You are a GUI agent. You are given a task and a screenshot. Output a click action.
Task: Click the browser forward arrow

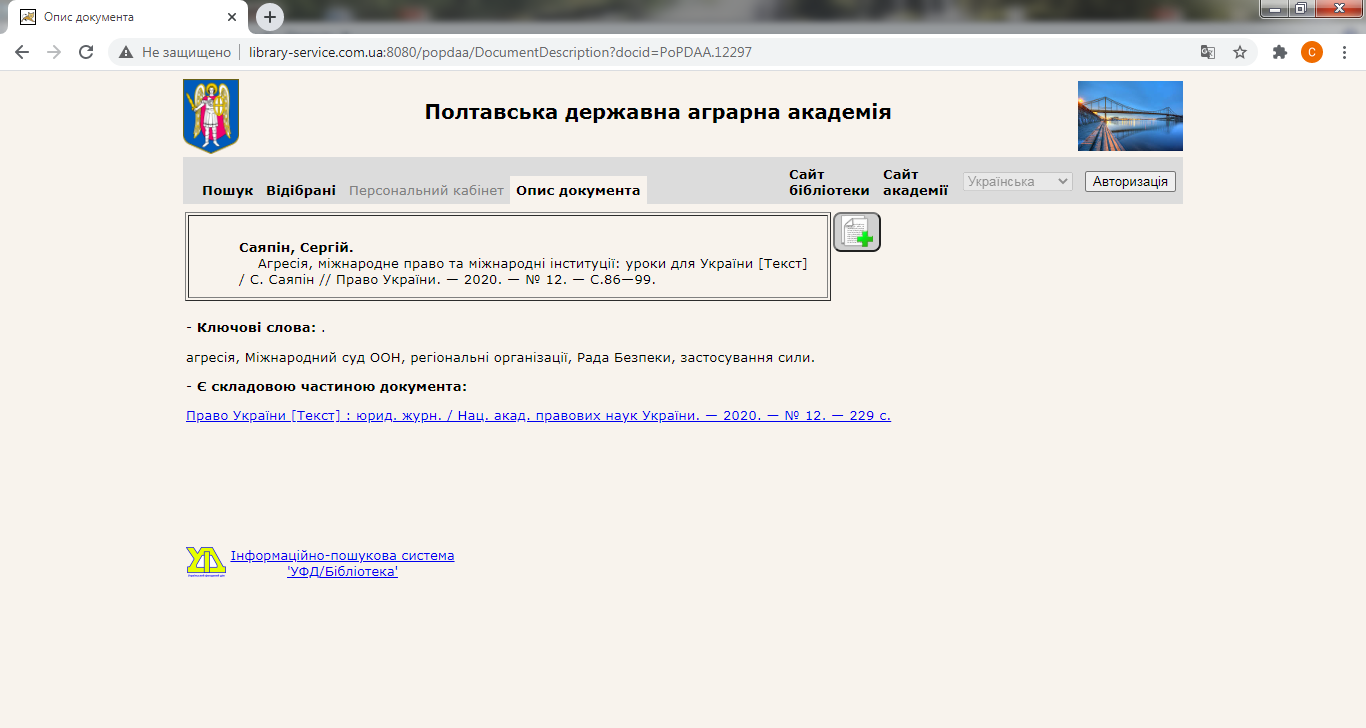pos(54,52)
